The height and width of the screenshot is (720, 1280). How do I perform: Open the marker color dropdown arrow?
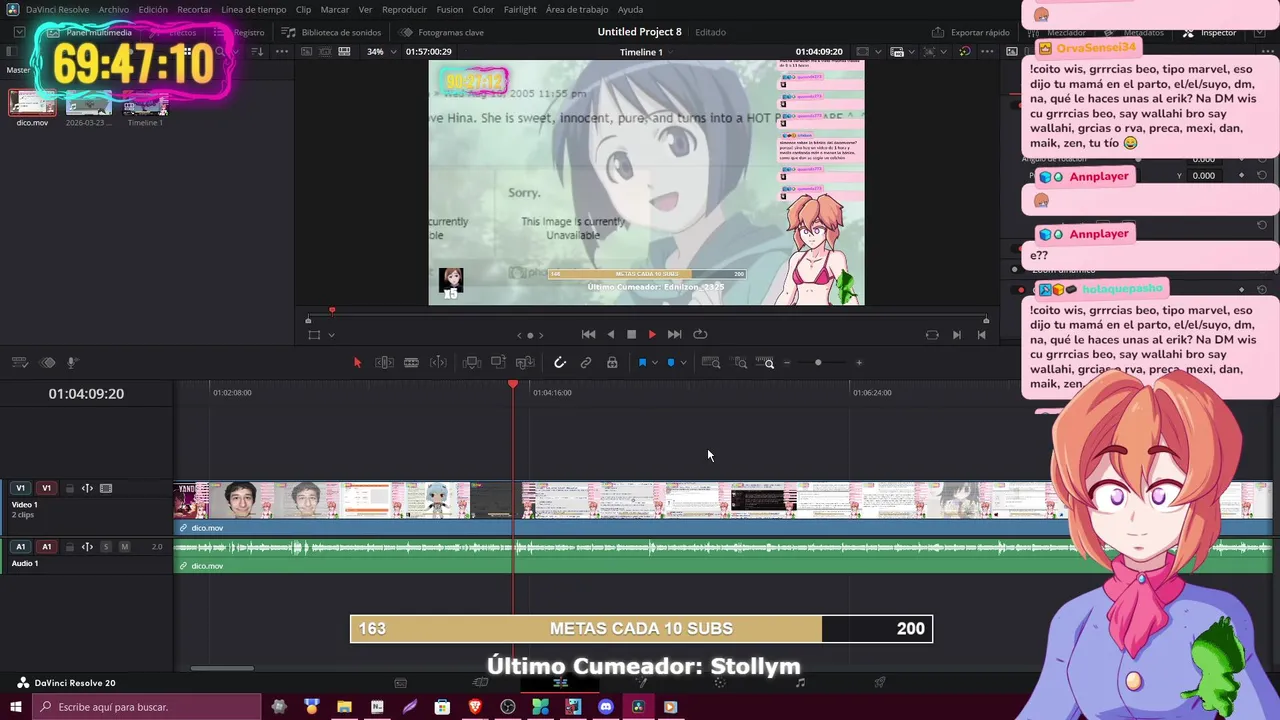pyautogui.click(x=683, y=363)
